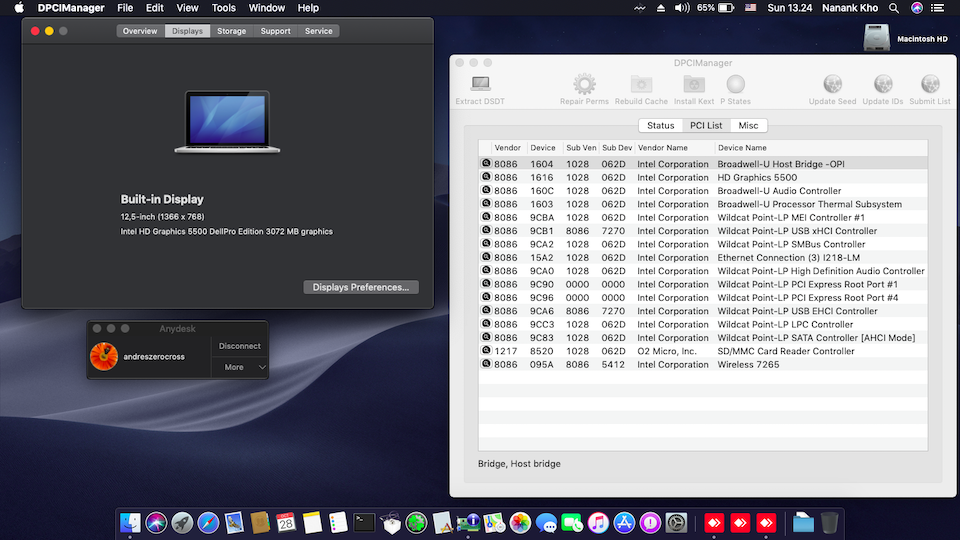Click the clock showing Sun 13.24

pyautogui.click(x=790, y=8)
